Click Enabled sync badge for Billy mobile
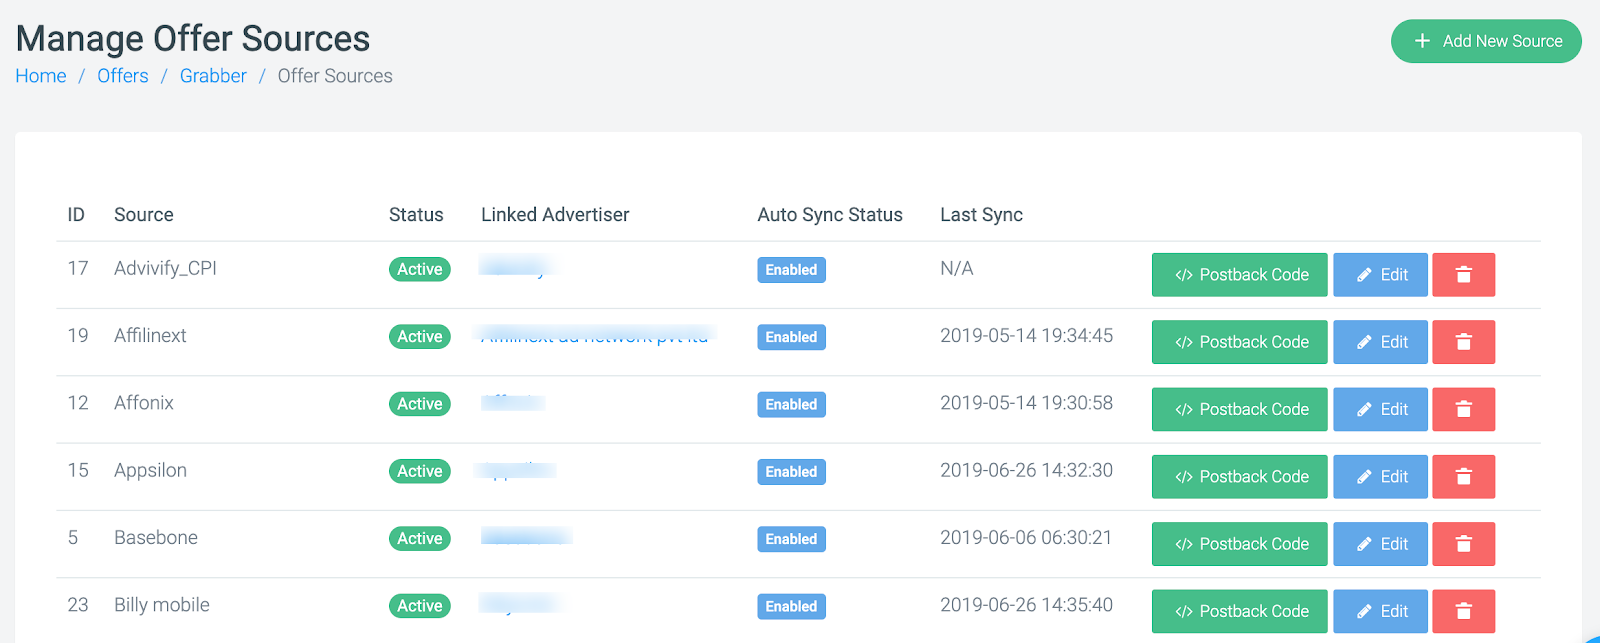The height and width of the screenshot is (643, 1600). click(x=791, y=606)
